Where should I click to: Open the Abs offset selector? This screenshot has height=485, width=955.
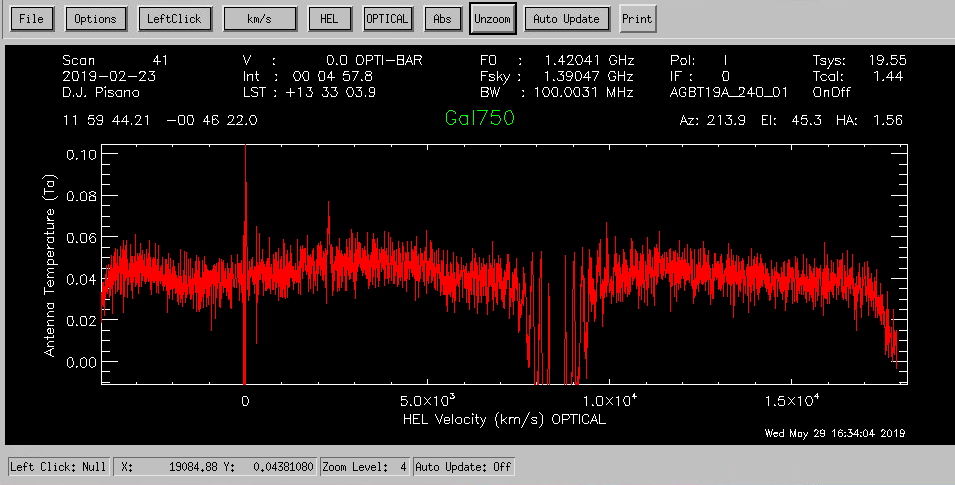pos(441,19)
